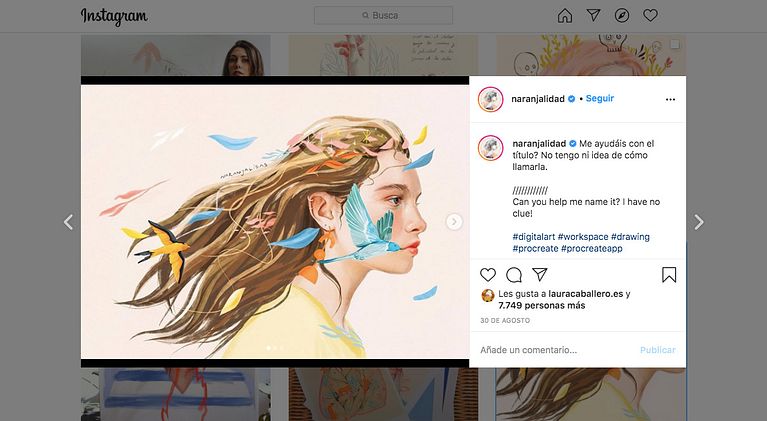This screenshot has width=767, height=421.
Task: Go to the previous post arrow
Action: point(68,222)
